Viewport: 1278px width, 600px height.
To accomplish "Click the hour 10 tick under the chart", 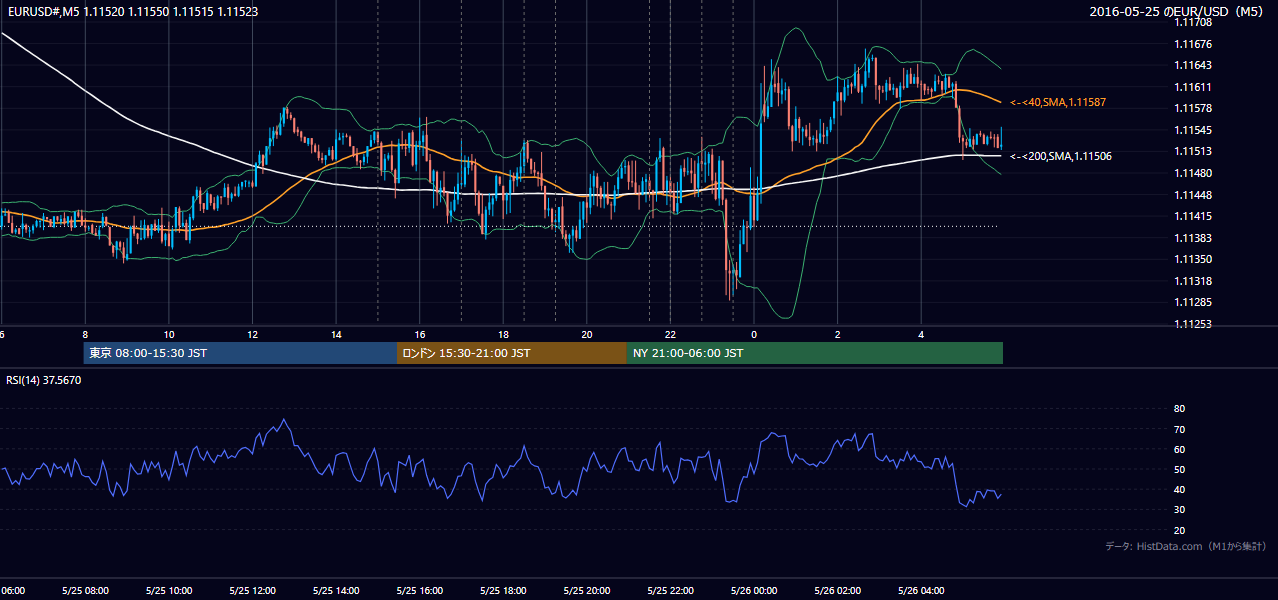I will click(169, 335).
